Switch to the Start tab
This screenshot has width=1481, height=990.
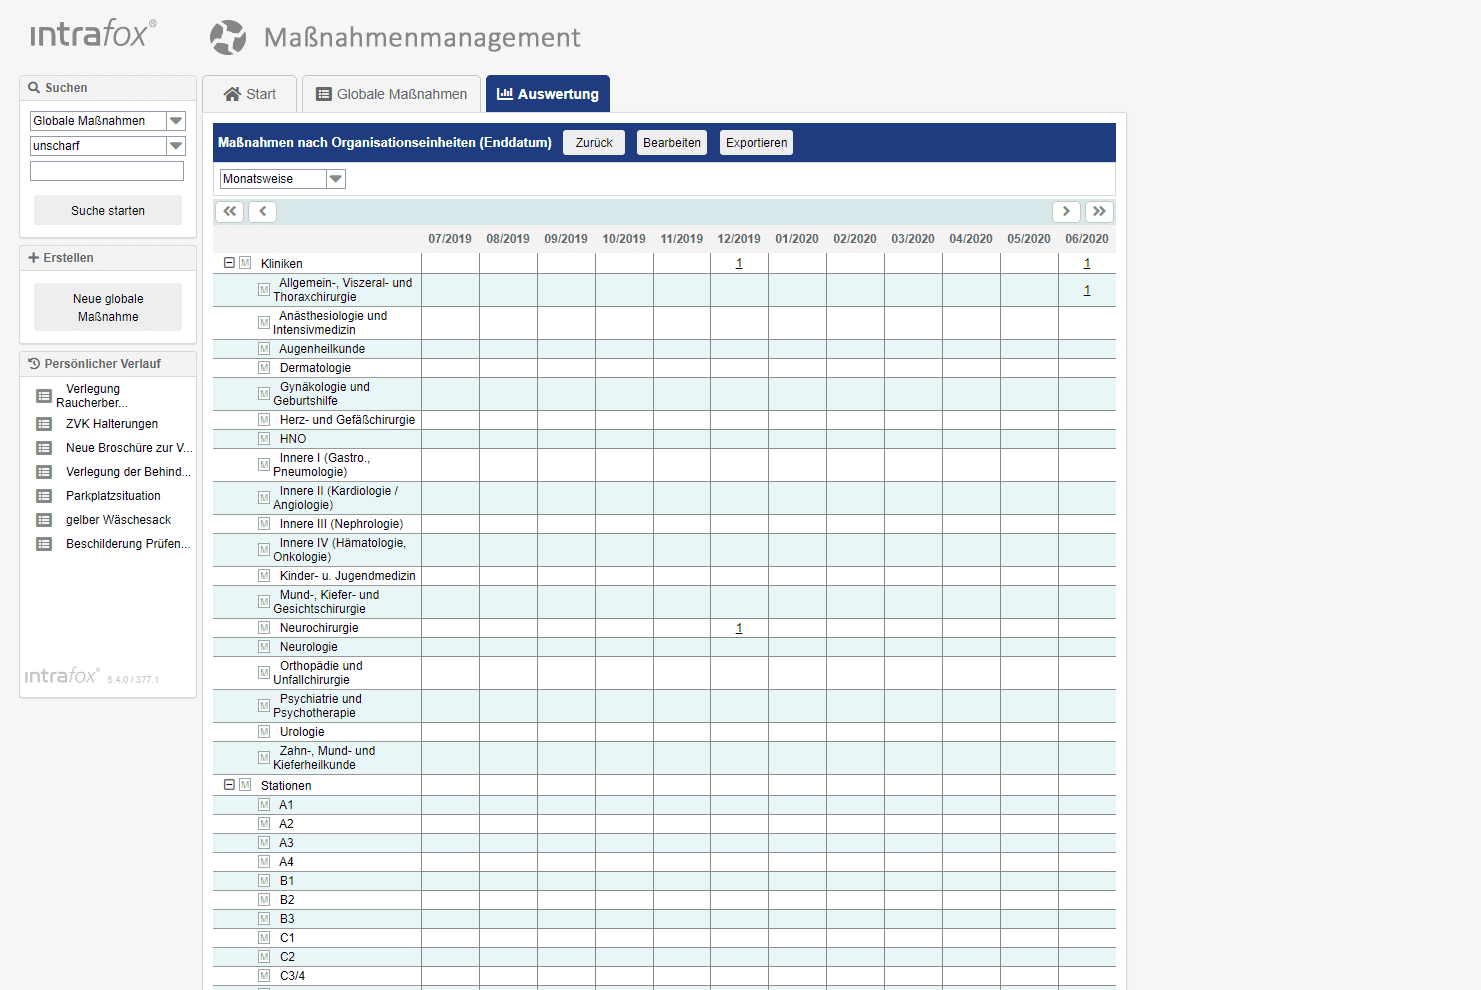(x=250, y=93)
